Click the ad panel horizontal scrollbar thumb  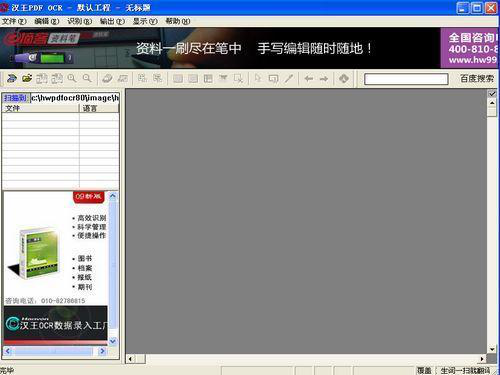coord(53,351)
